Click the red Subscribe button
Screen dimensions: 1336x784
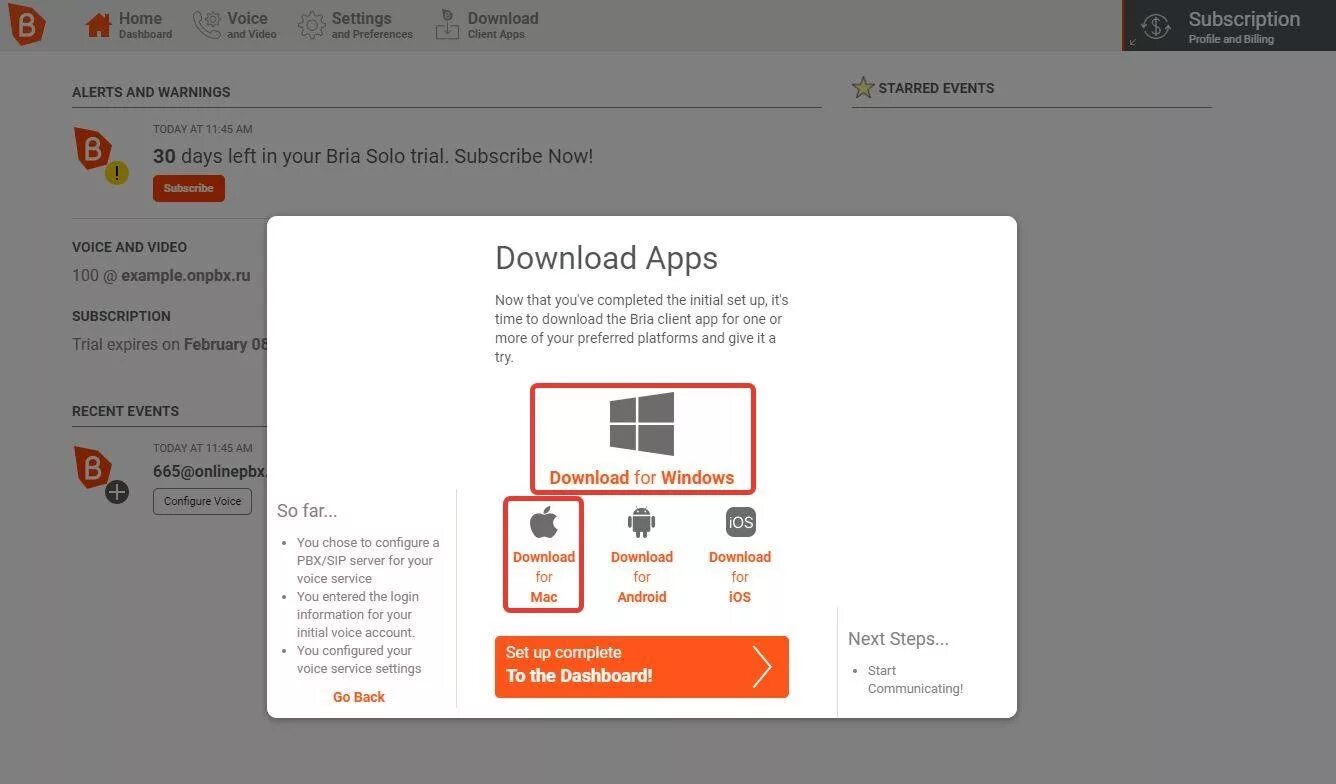[x=188, y=188]
